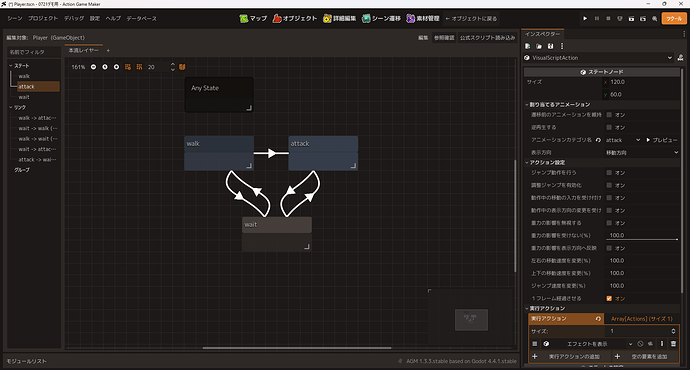Click the animation Preview button
This screenshot has height=370, width=690.
[x=661, y=140]
